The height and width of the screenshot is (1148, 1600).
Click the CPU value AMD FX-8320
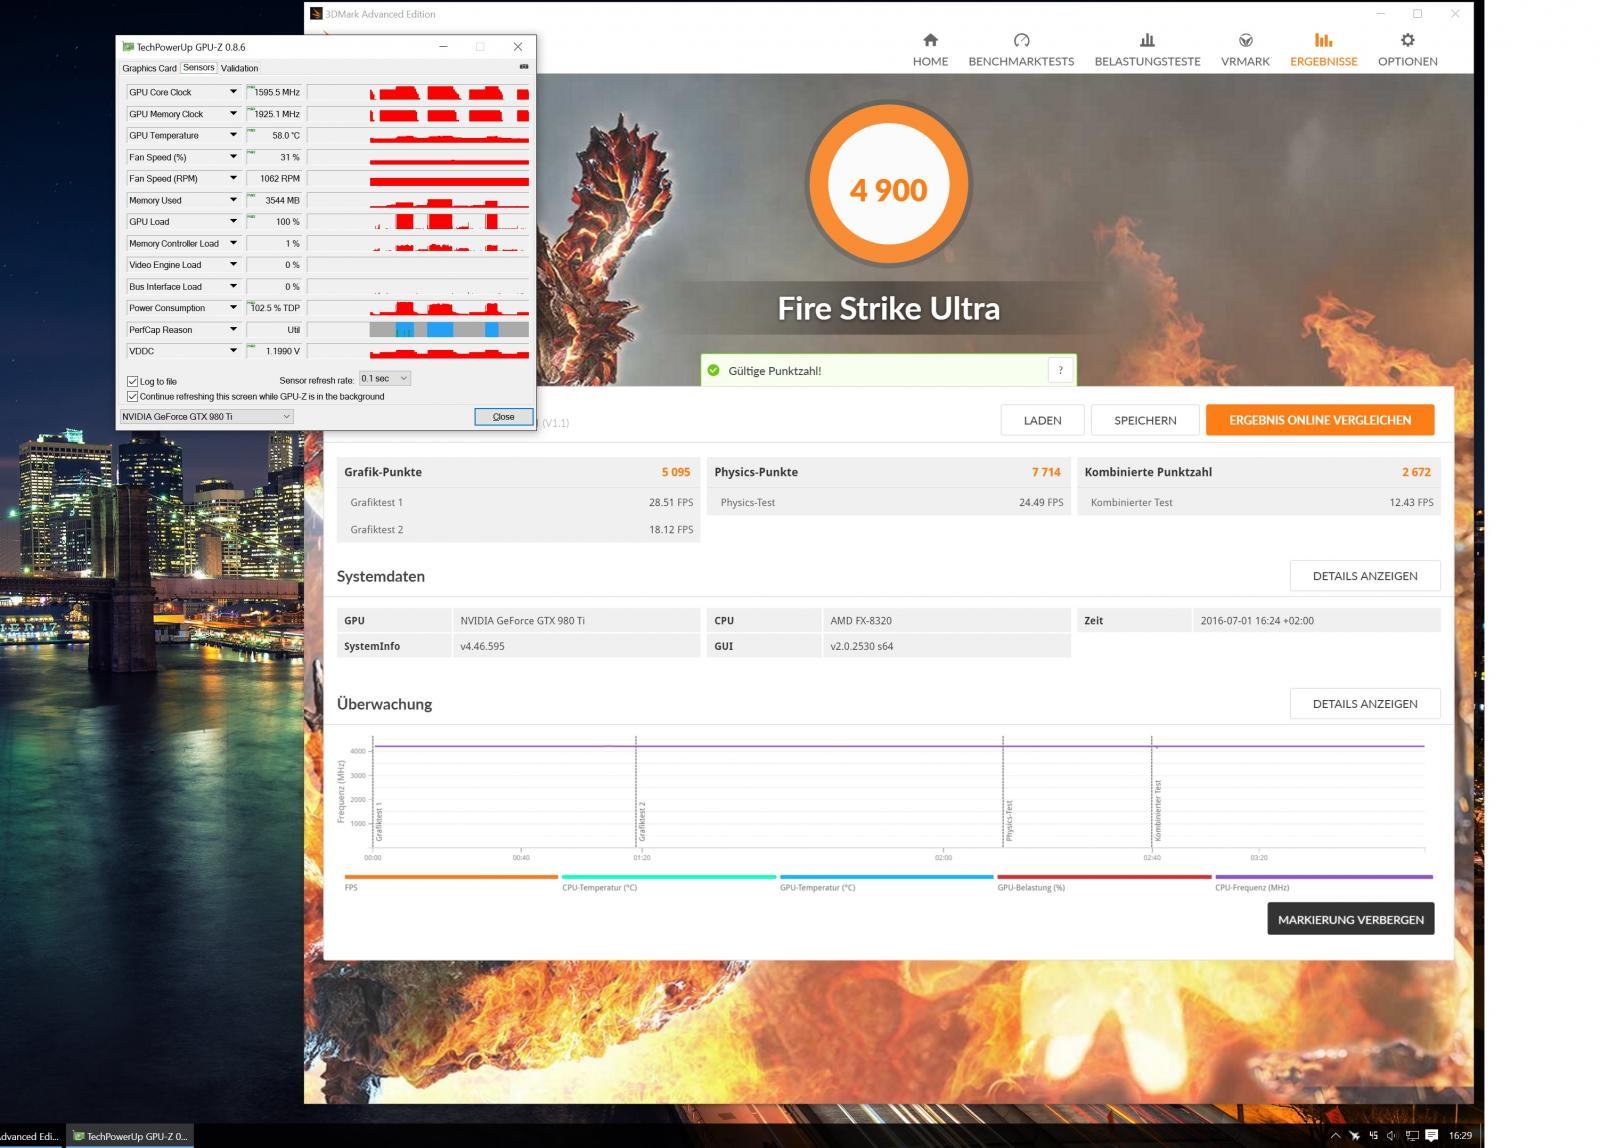tap(861, 620)
